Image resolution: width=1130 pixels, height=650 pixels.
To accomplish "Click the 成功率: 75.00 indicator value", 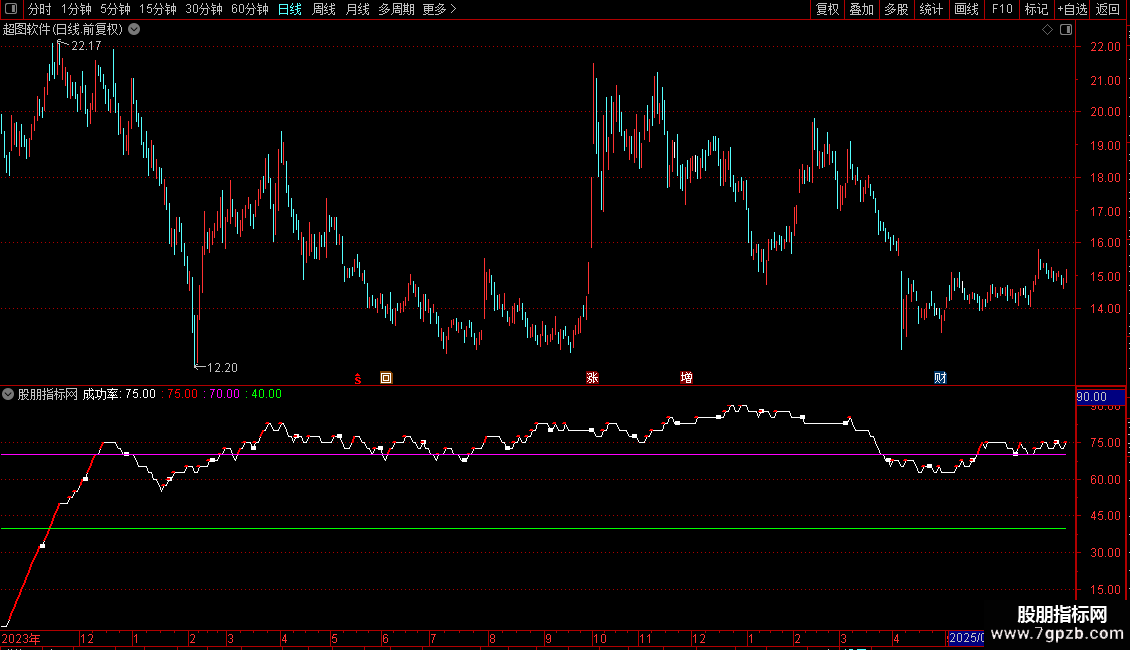I will click(119, 394).
